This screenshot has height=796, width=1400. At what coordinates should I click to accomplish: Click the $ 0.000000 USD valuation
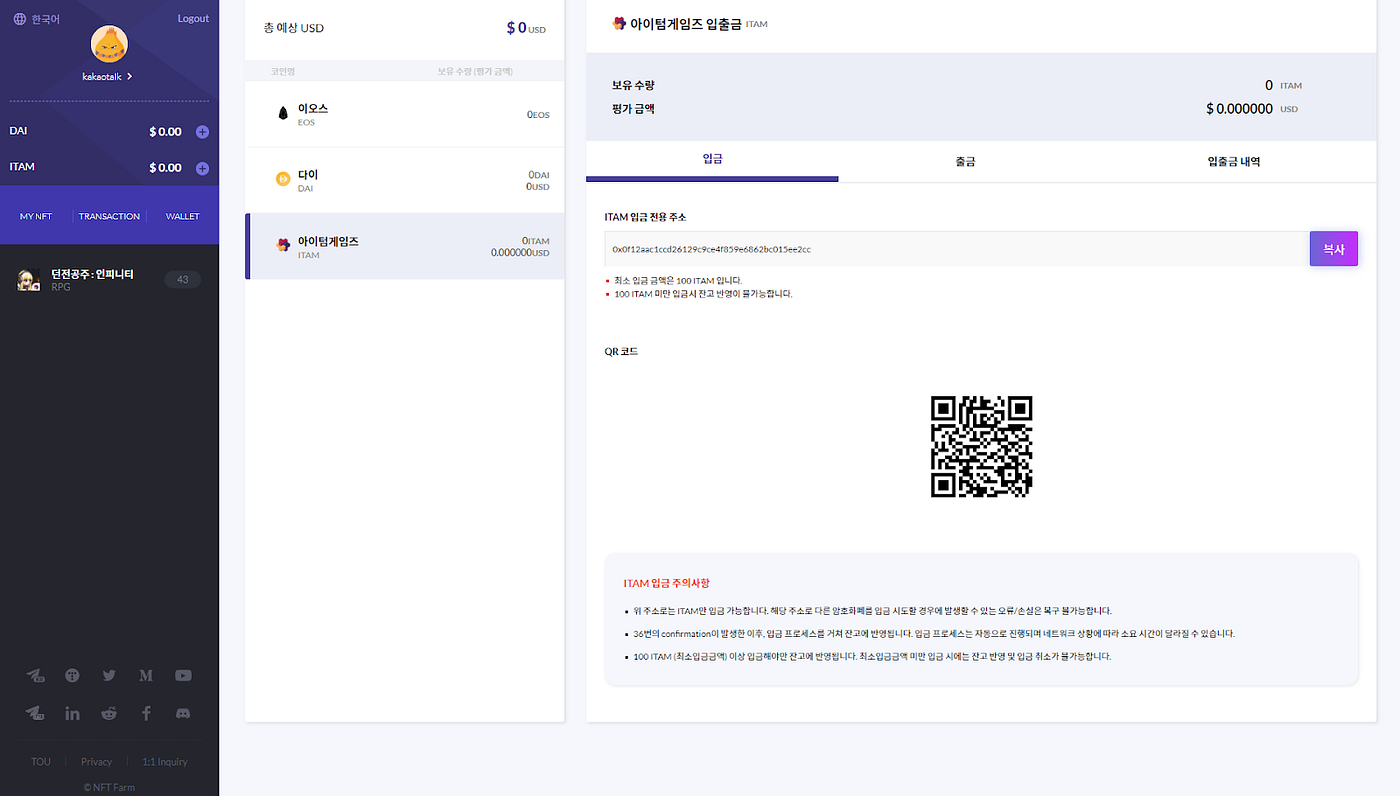(x=1252, y=108)
